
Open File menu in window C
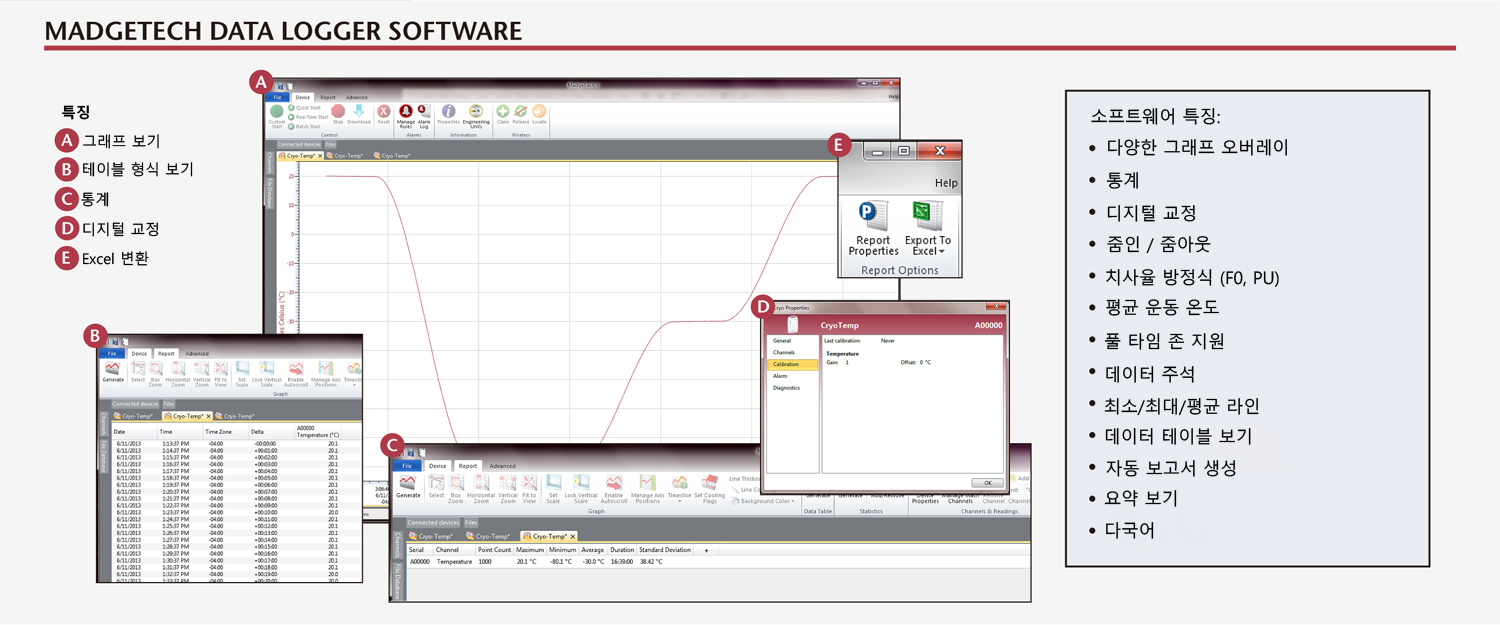coord(407,466)
